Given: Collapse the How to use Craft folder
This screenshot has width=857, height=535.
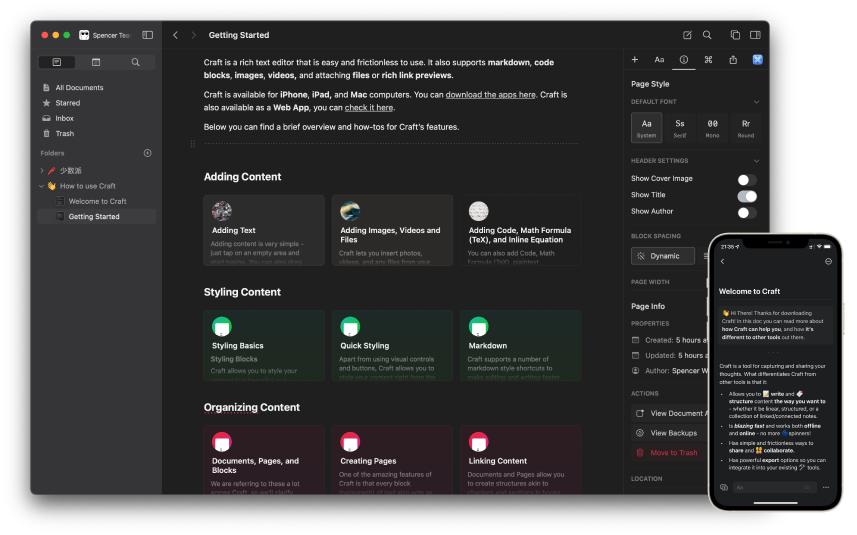Looking at the screenshot, I should point(42,186).
